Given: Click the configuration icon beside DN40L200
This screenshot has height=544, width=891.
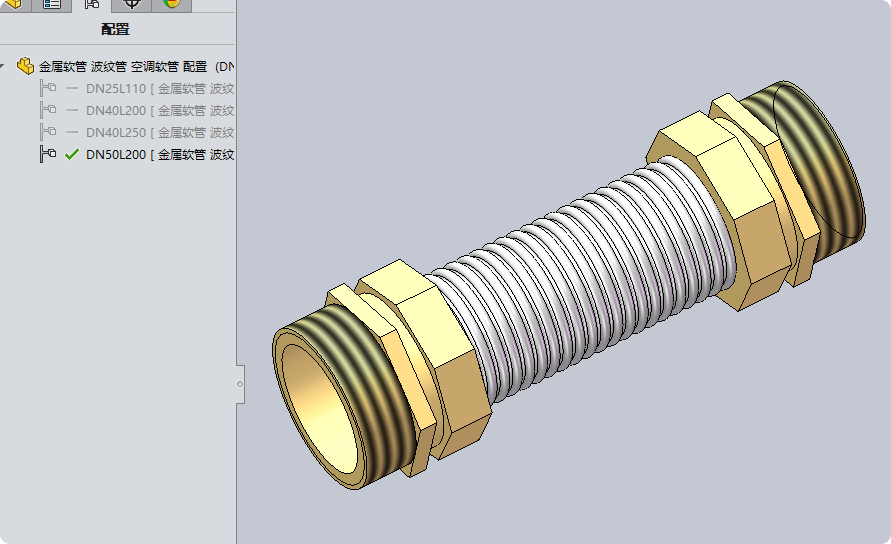Looking at the screenshot, I should click(x=48, y=110).
